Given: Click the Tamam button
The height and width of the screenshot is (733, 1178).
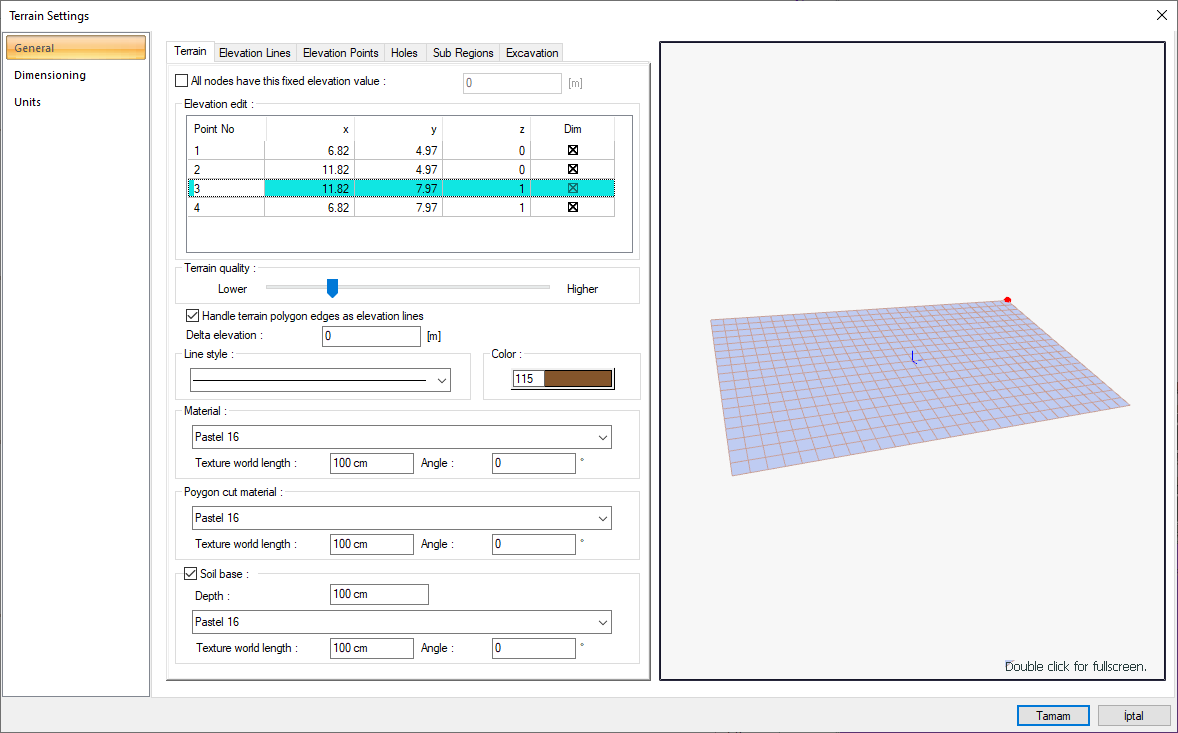Looking at the screenshot, I should pyautogui.click(x=1052, y=716).
